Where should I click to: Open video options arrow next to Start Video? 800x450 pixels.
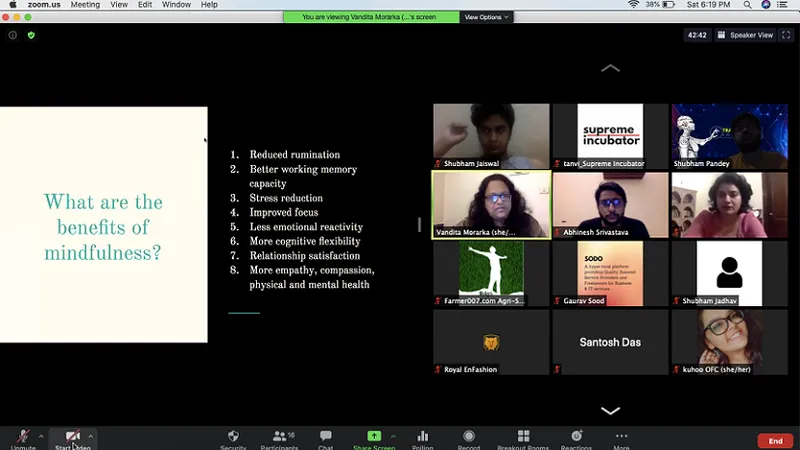click(90, 436)
